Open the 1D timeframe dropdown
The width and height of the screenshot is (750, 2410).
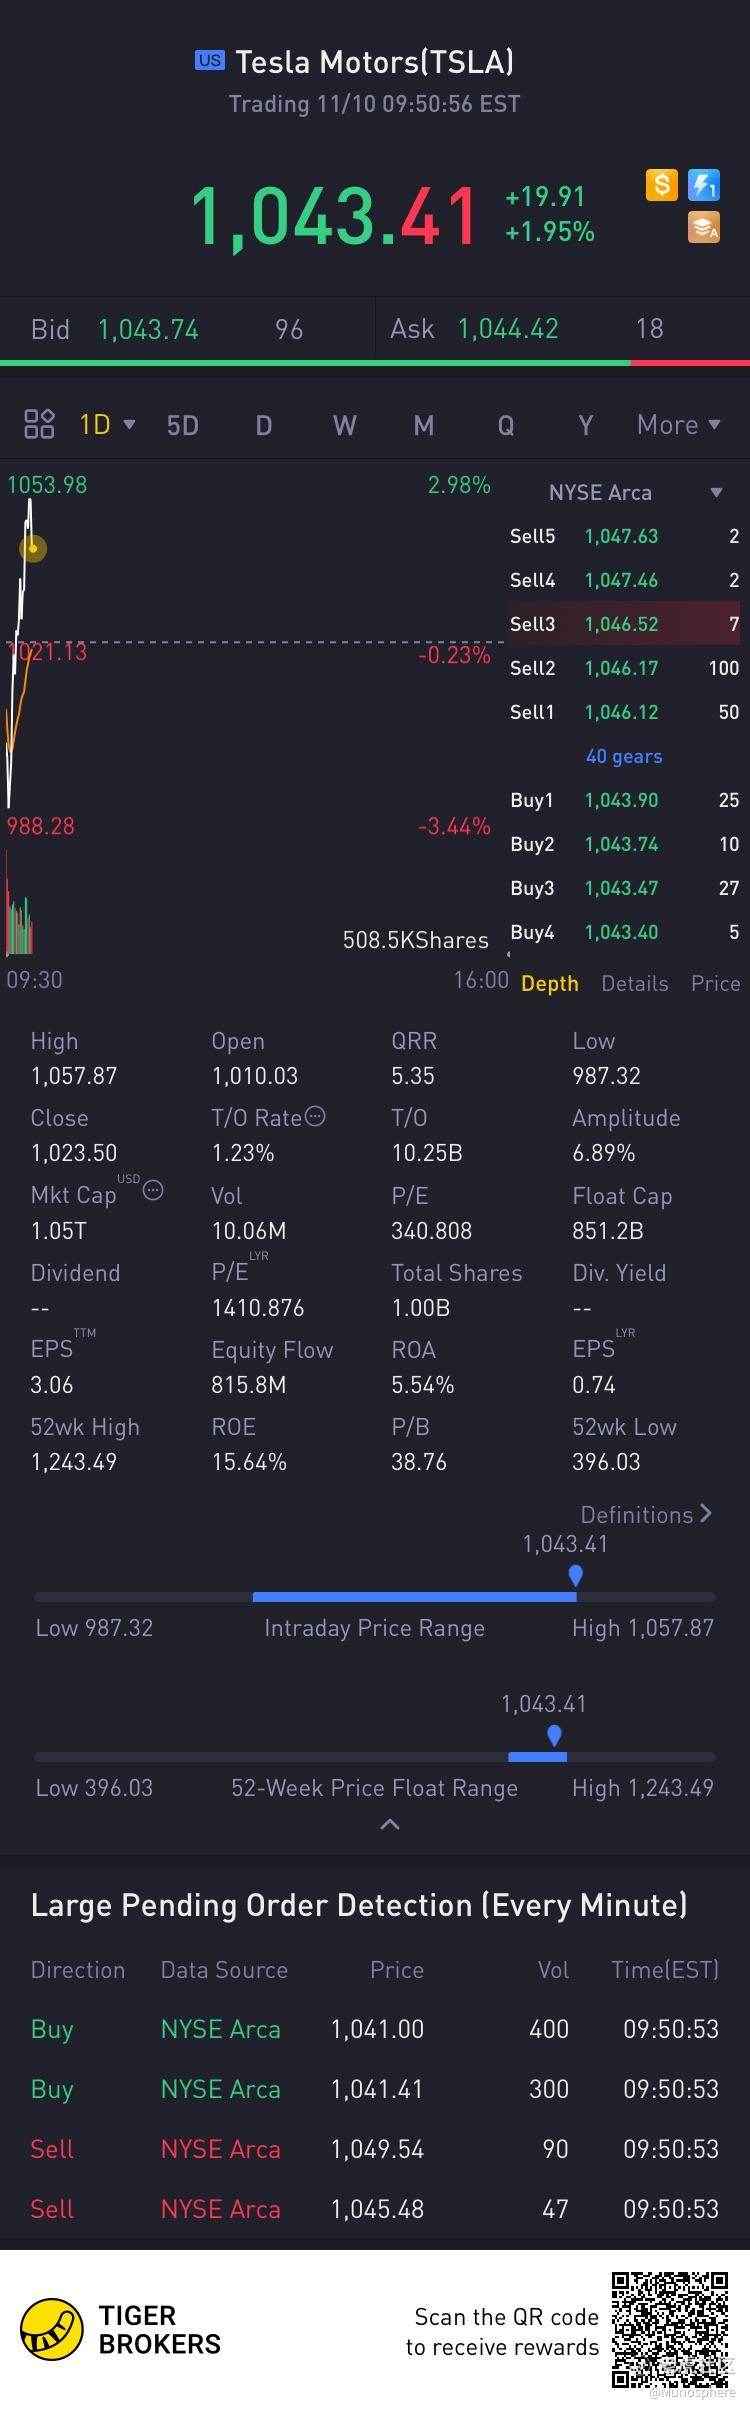107,424
